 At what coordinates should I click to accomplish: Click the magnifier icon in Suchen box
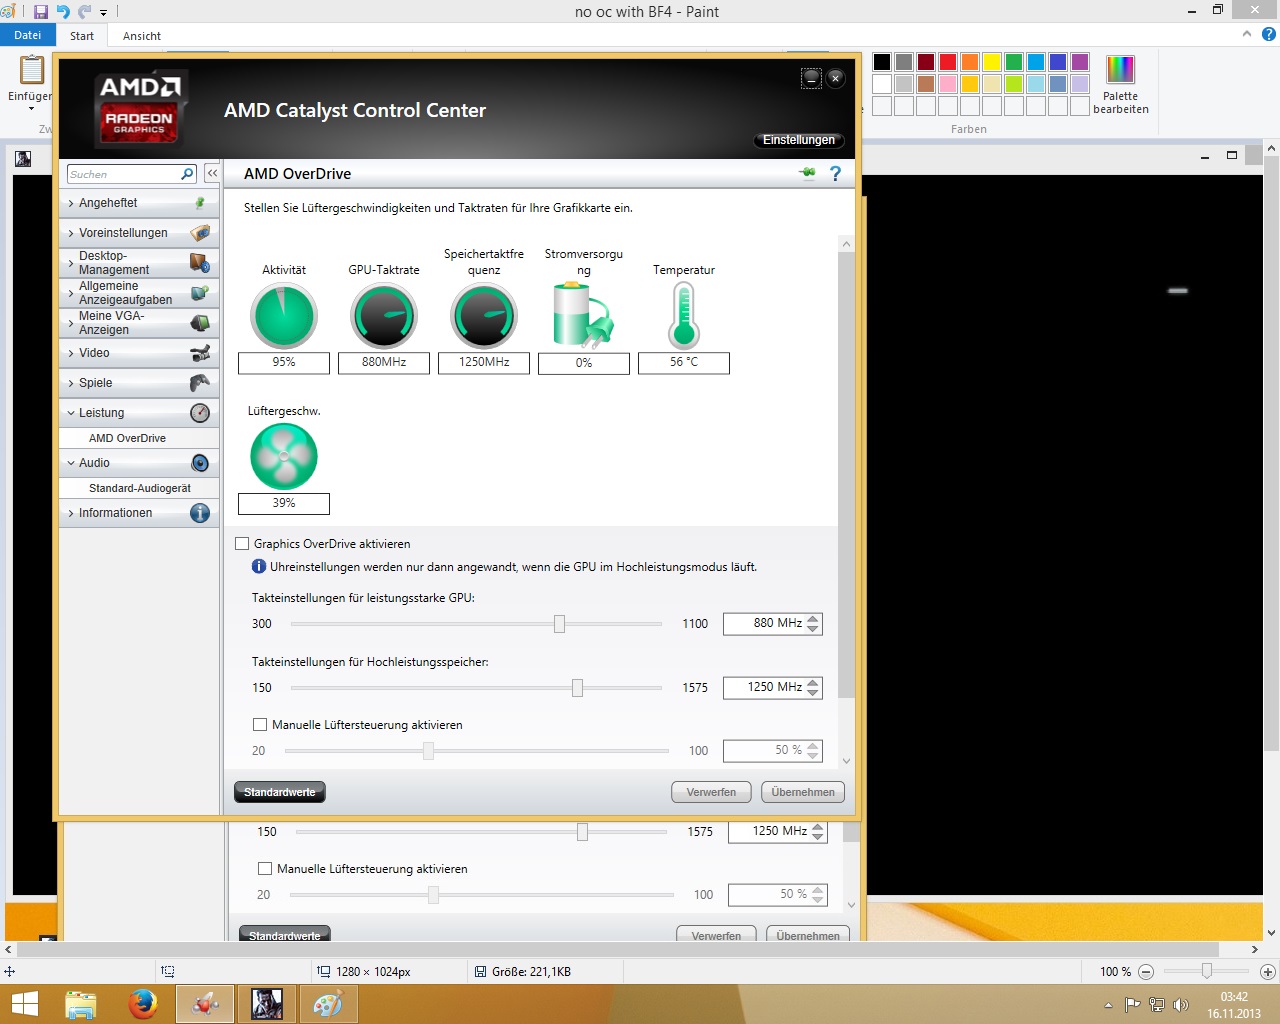(x=187, y=174)
